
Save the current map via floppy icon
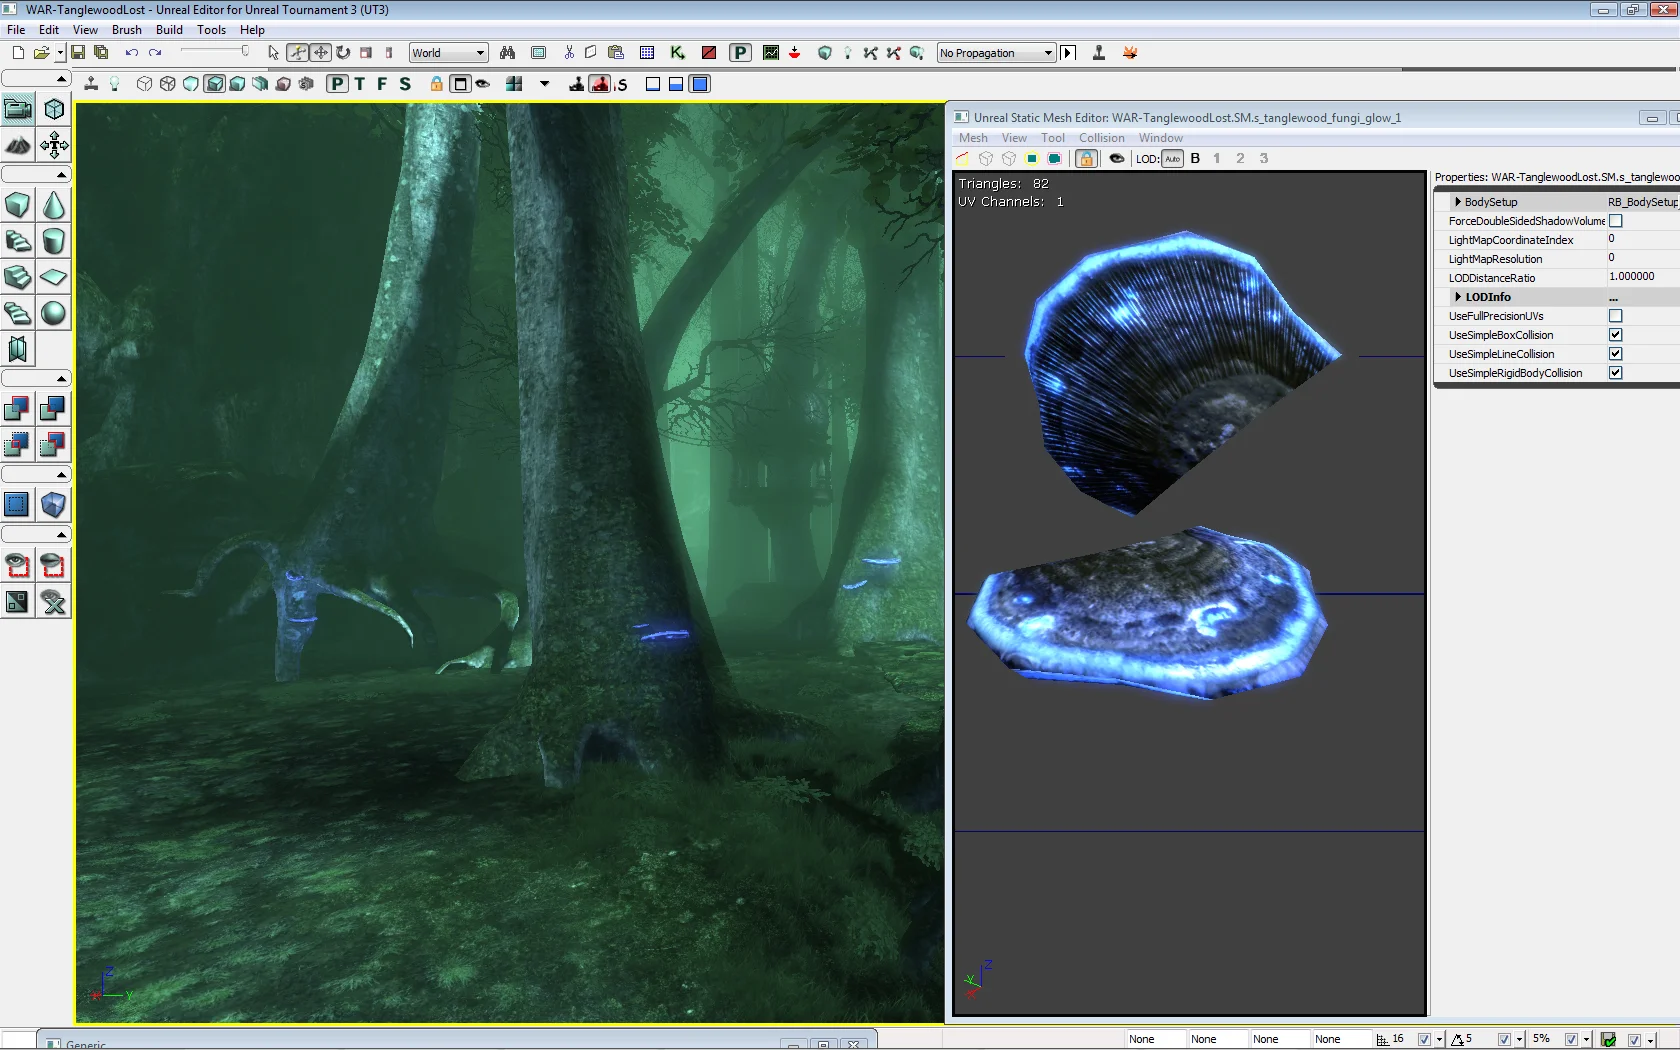(78, 53)
